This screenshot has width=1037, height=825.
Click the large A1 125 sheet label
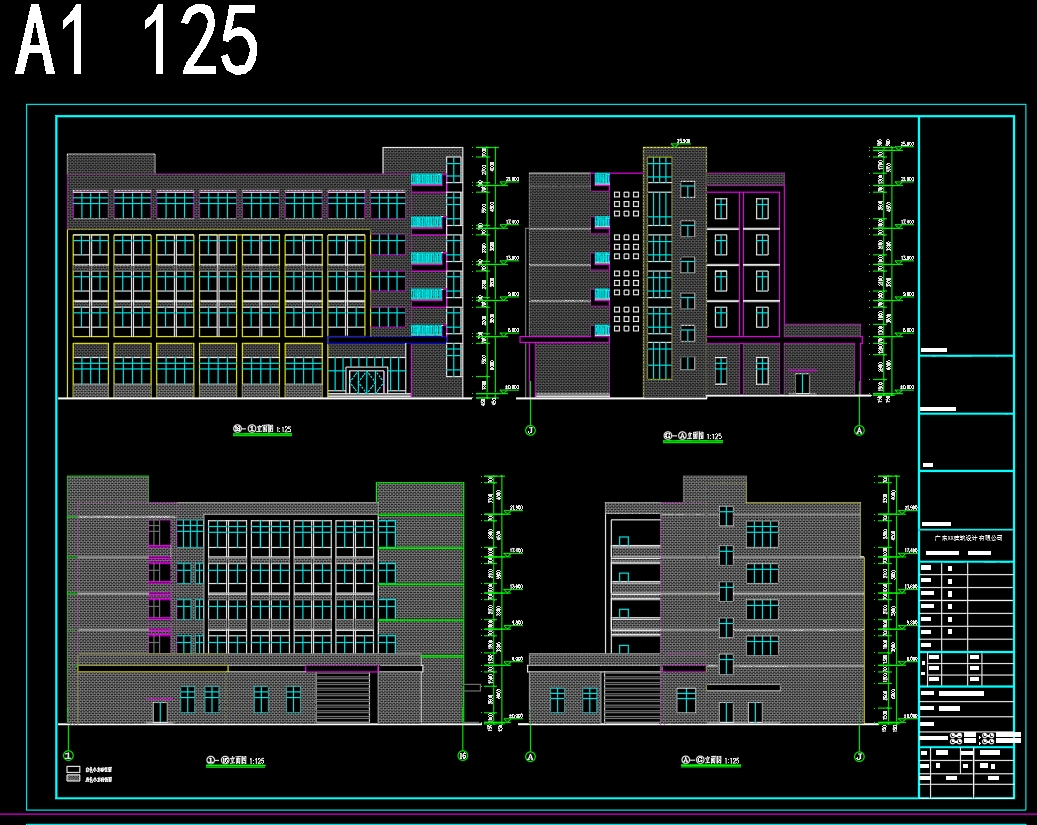(137, 42)
